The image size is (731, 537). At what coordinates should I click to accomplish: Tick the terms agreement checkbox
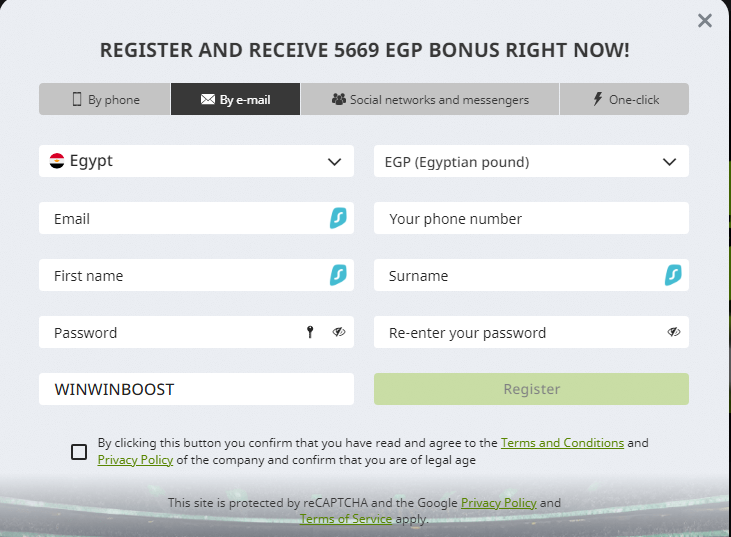click(79, 452)
